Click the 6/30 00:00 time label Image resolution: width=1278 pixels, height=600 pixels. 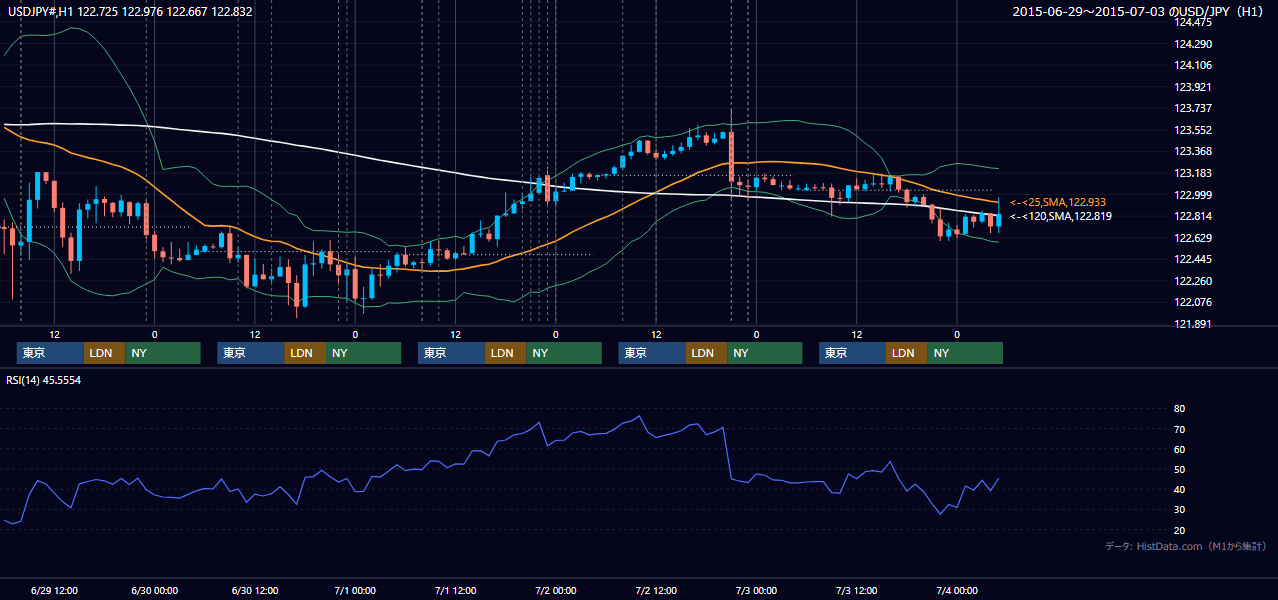click(x=154, y=590)
